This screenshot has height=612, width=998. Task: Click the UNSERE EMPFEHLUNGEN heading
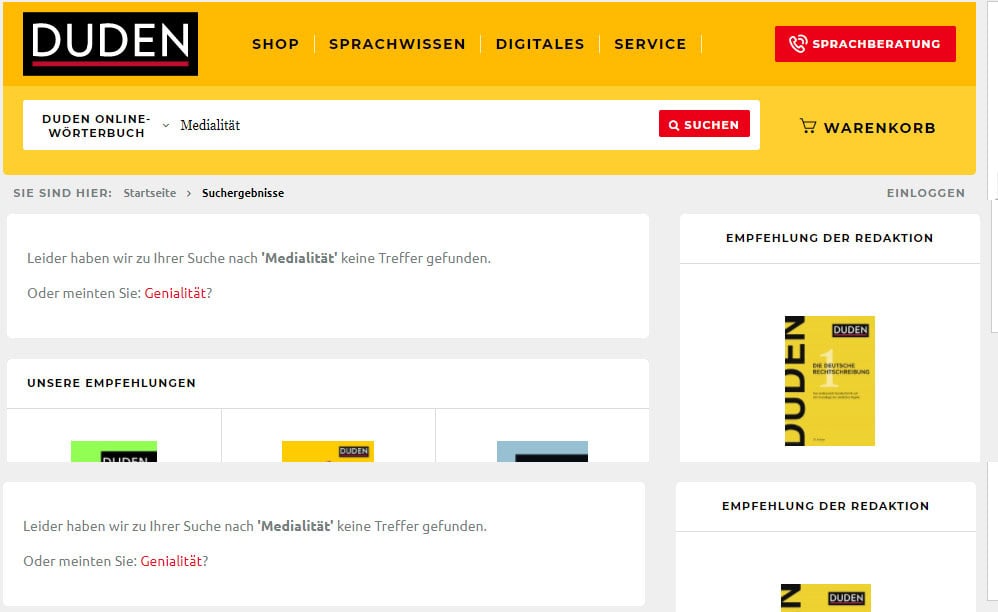[111, 383]
